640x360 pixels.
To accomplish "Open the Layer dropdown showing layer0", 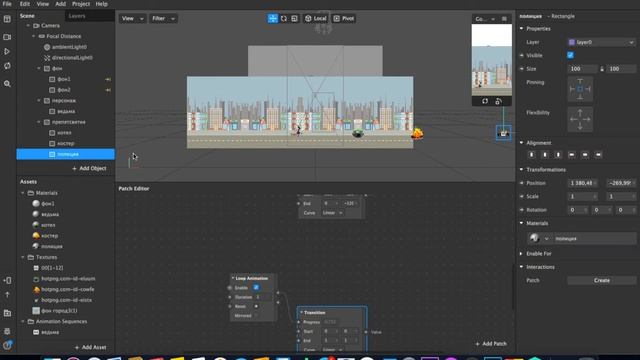I will click(x=602, y=42).
